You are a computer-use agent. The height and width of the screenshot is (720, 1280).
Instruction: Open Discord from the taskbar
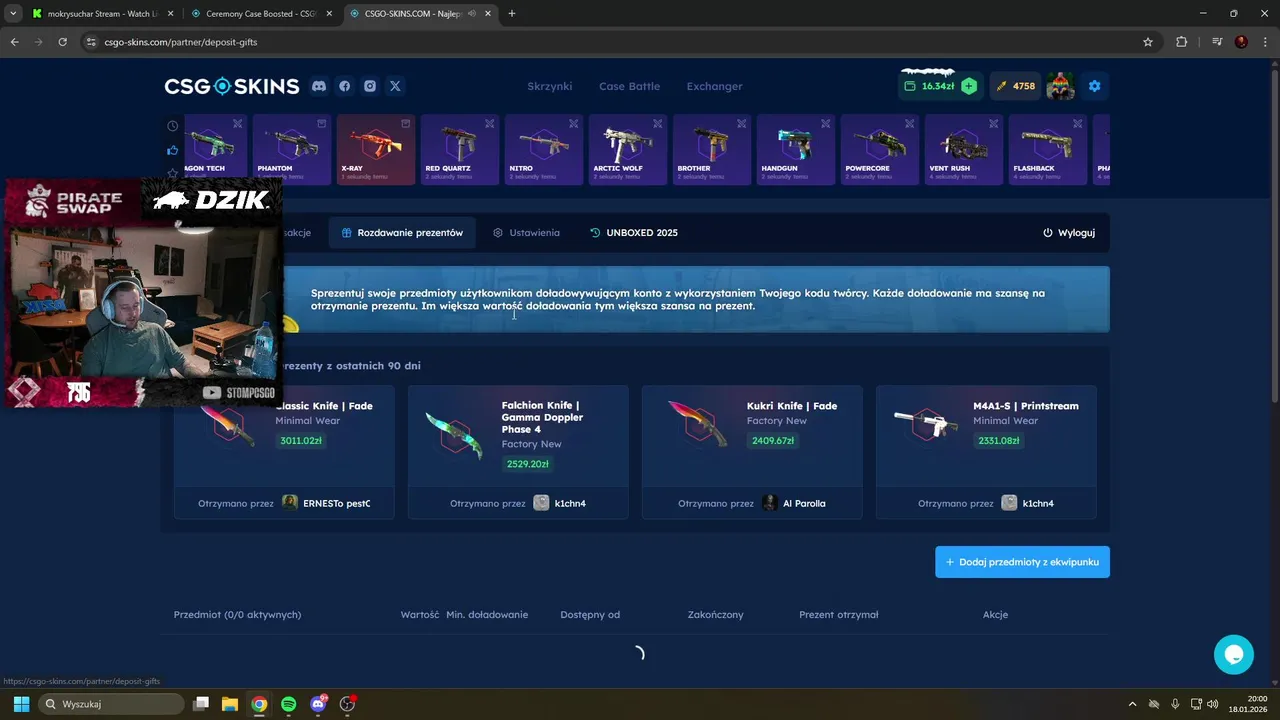click(318, 704)
